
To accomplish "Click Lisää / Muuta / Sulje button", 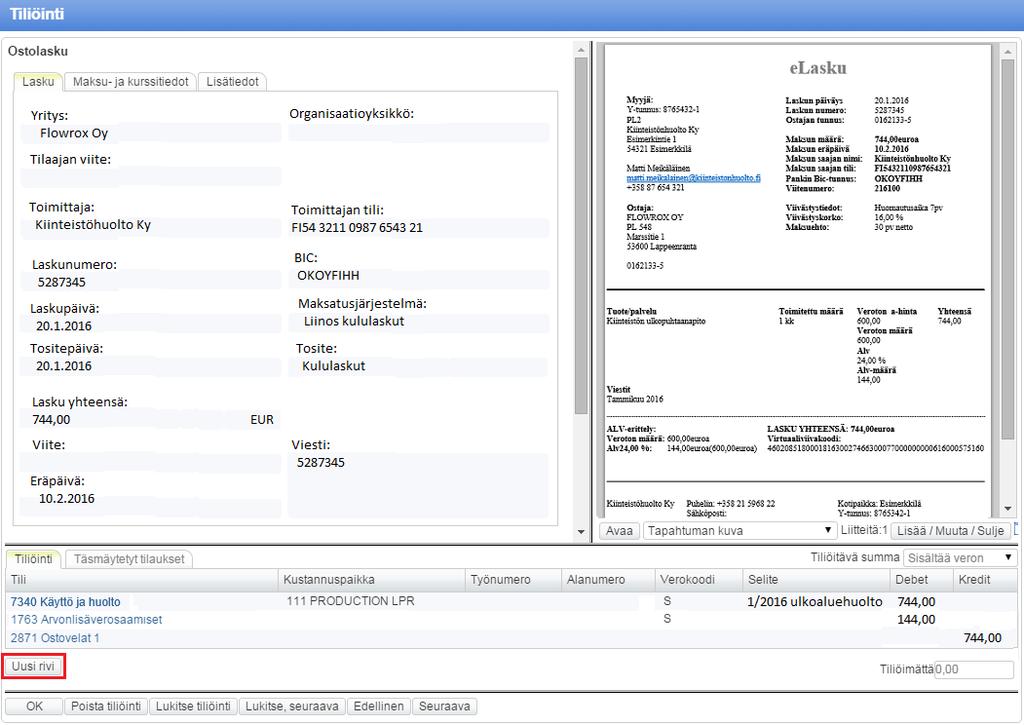I will point(950,530).
